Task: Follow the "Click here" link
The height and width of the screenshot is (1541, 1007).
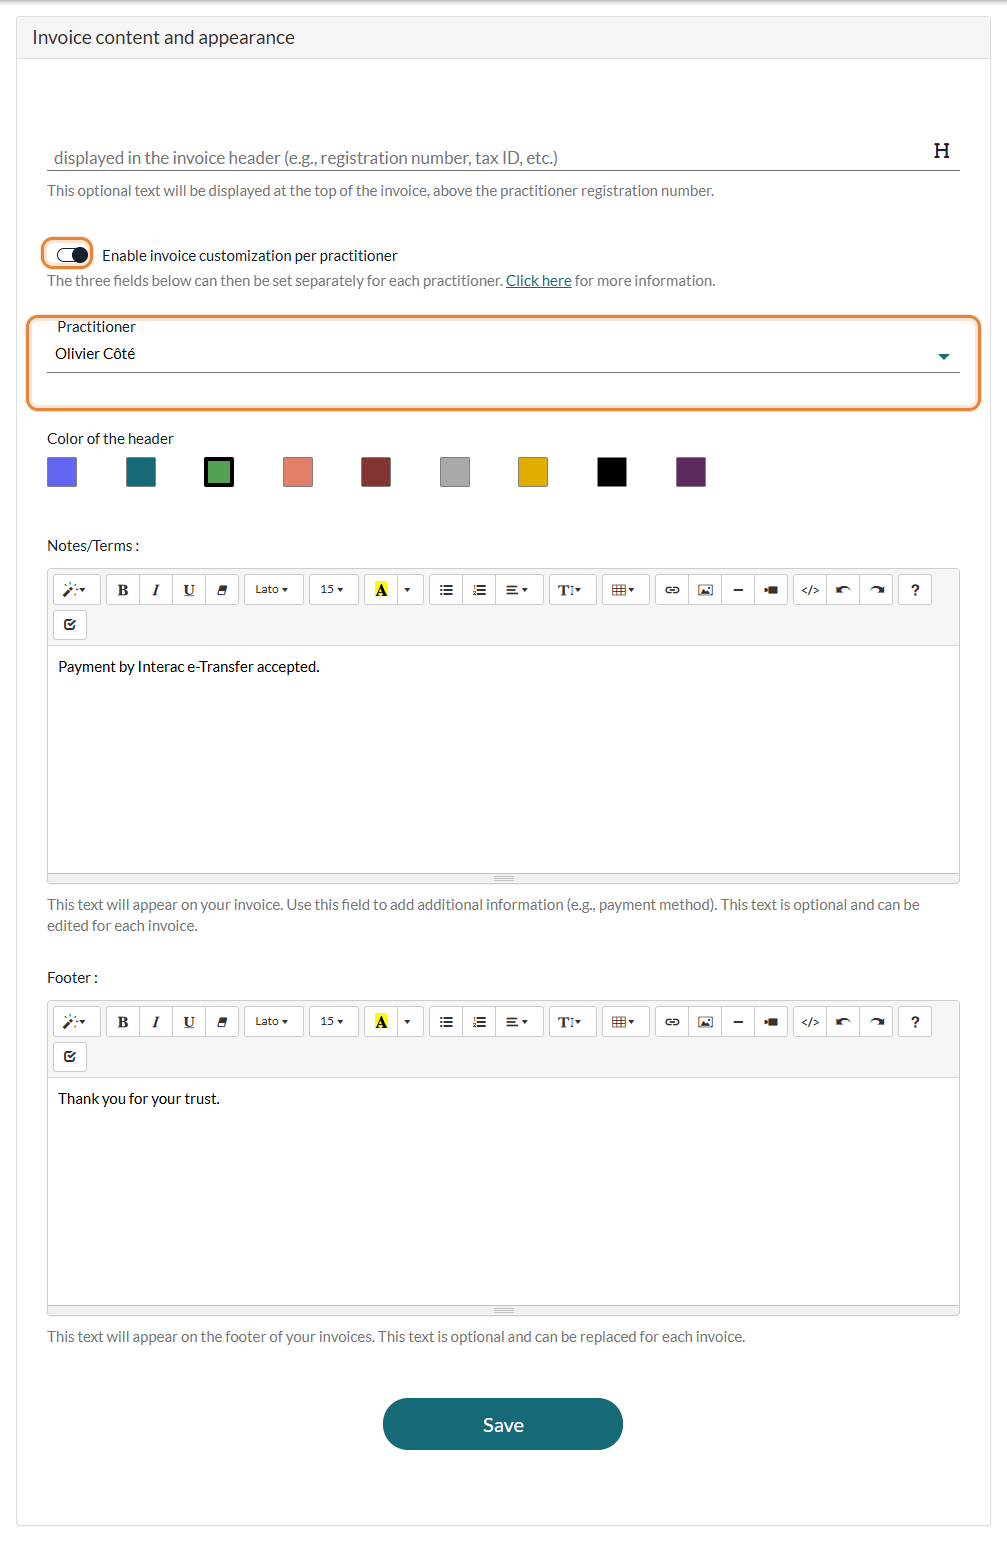Action: click(x=538, y=281)
